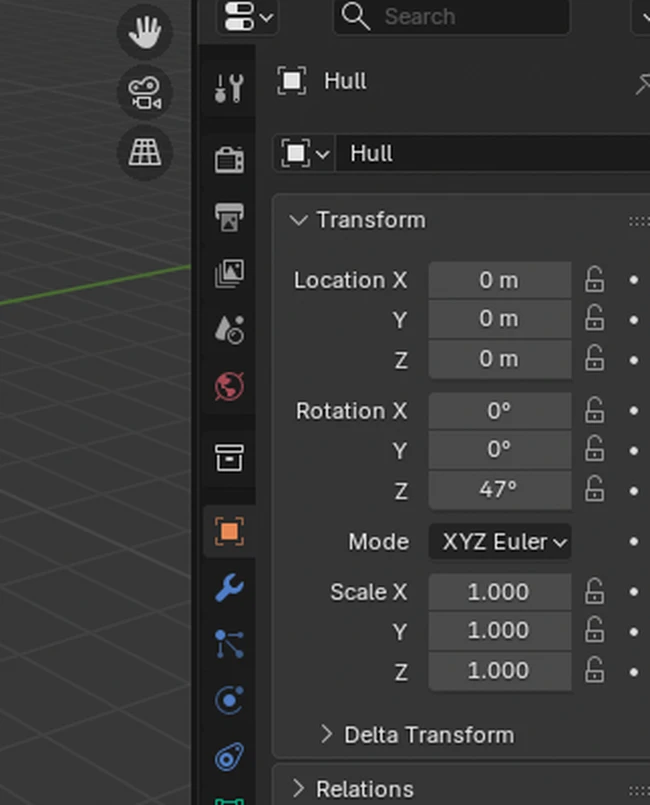
Task: Open the Scene properties tab
Action: point(229,329)
